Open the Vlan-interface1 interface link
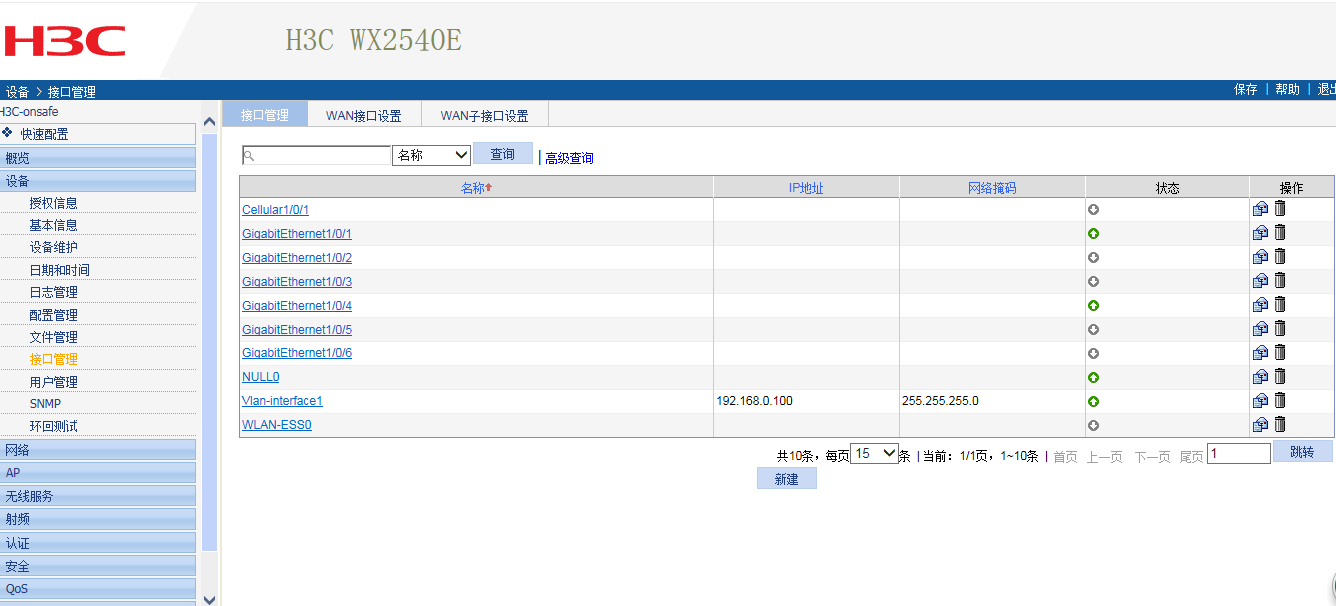 pyautogui.click(x=282, y=401)
